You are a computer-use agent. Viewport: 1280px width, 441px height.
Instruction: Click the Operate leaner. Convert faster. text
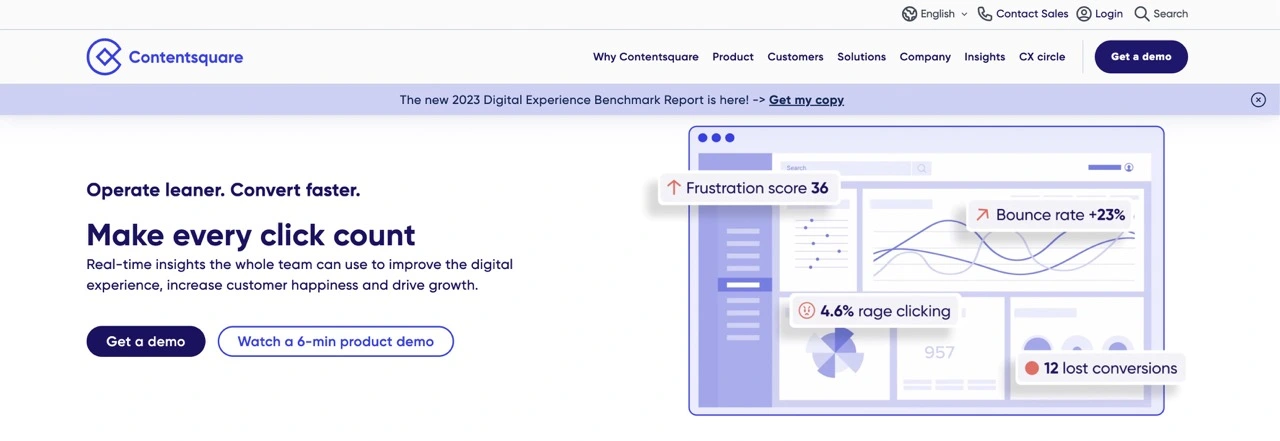223,190
